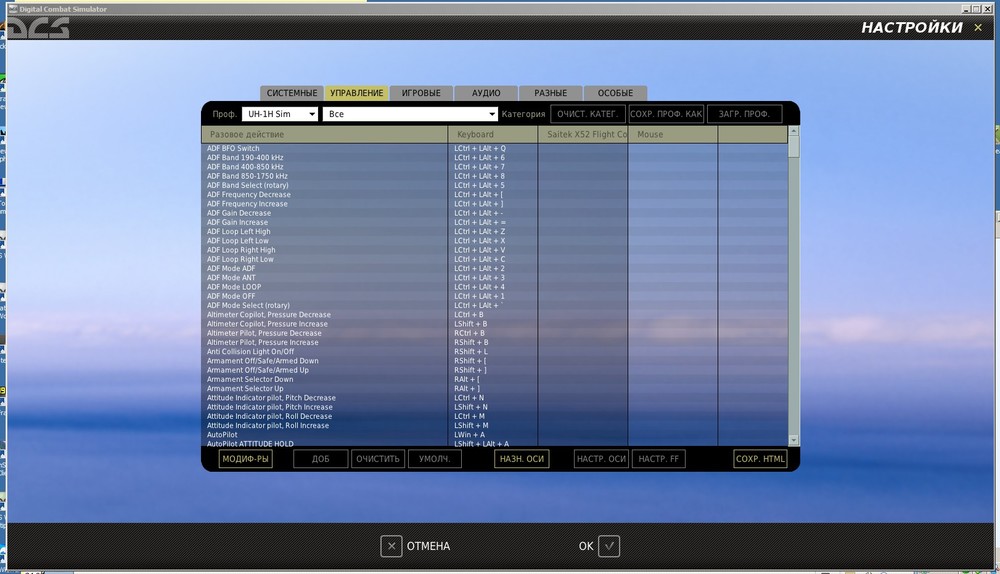Image resolution: width=1000 pixels, height=574 pixels.
Task: Open the СИСТЕМНЫЕ tab
Action: 291,93
